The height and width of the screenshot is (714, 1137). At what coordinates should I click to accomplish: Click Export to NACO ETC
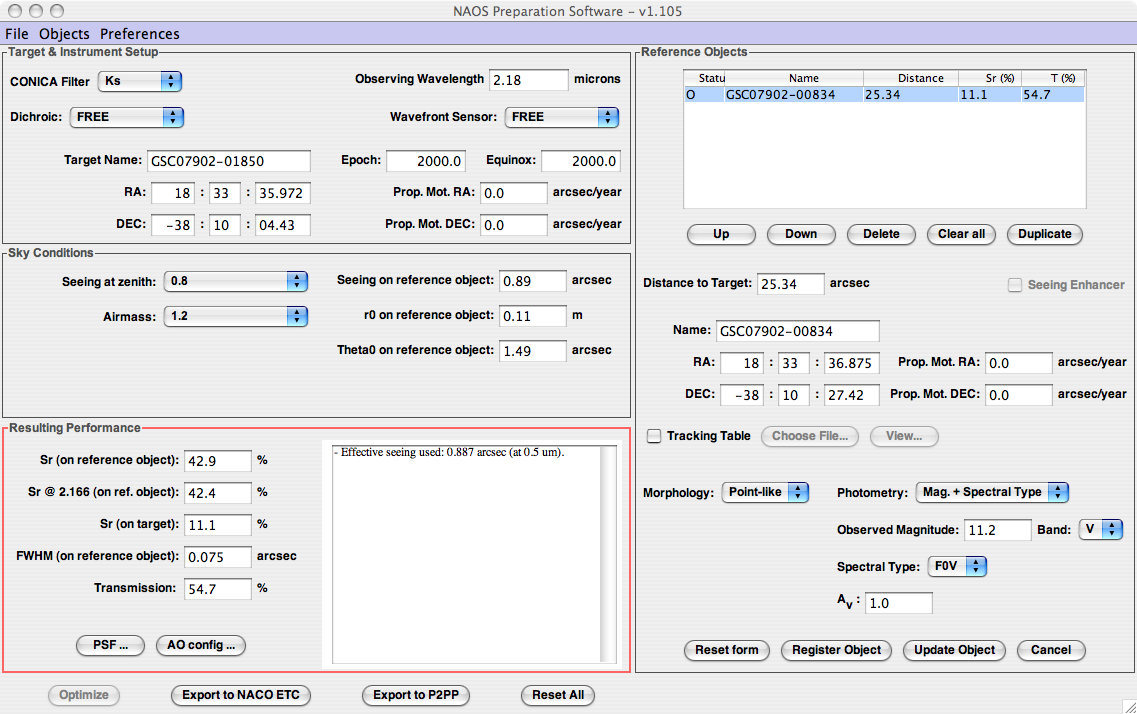241,695
